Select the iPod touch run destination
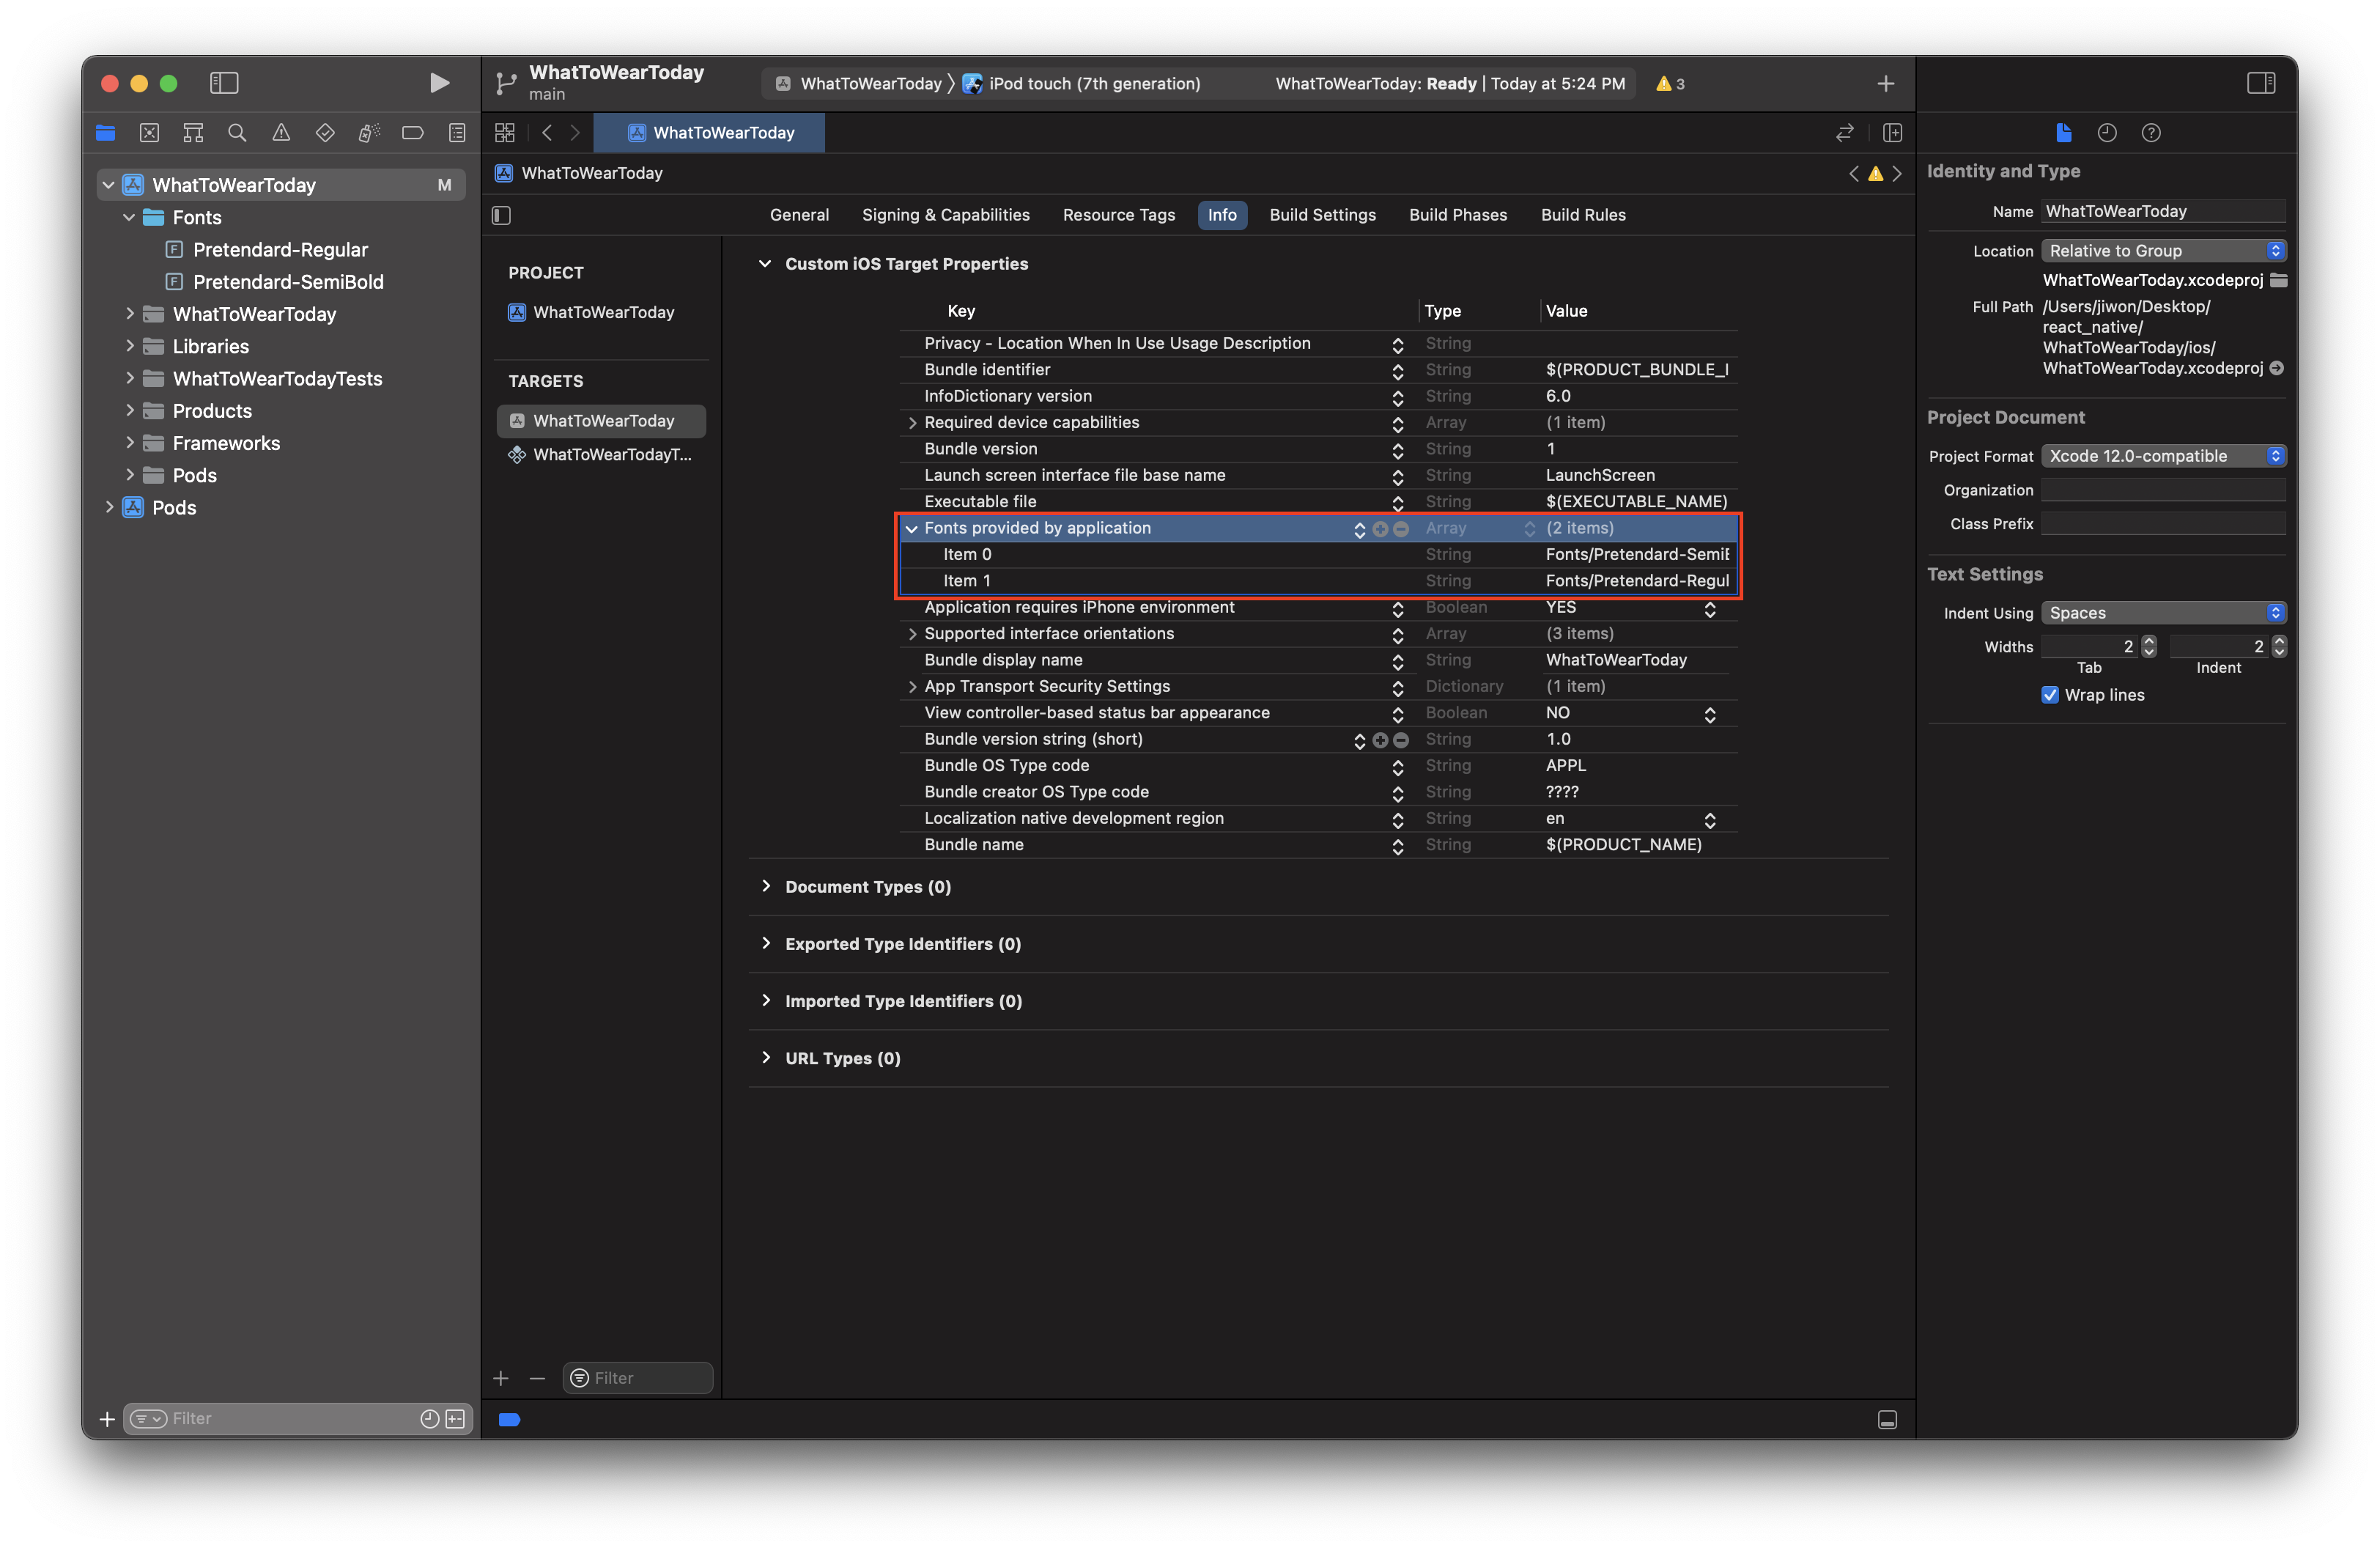The width and height of the screenshot is (2380, 1548). (1093, 84)
